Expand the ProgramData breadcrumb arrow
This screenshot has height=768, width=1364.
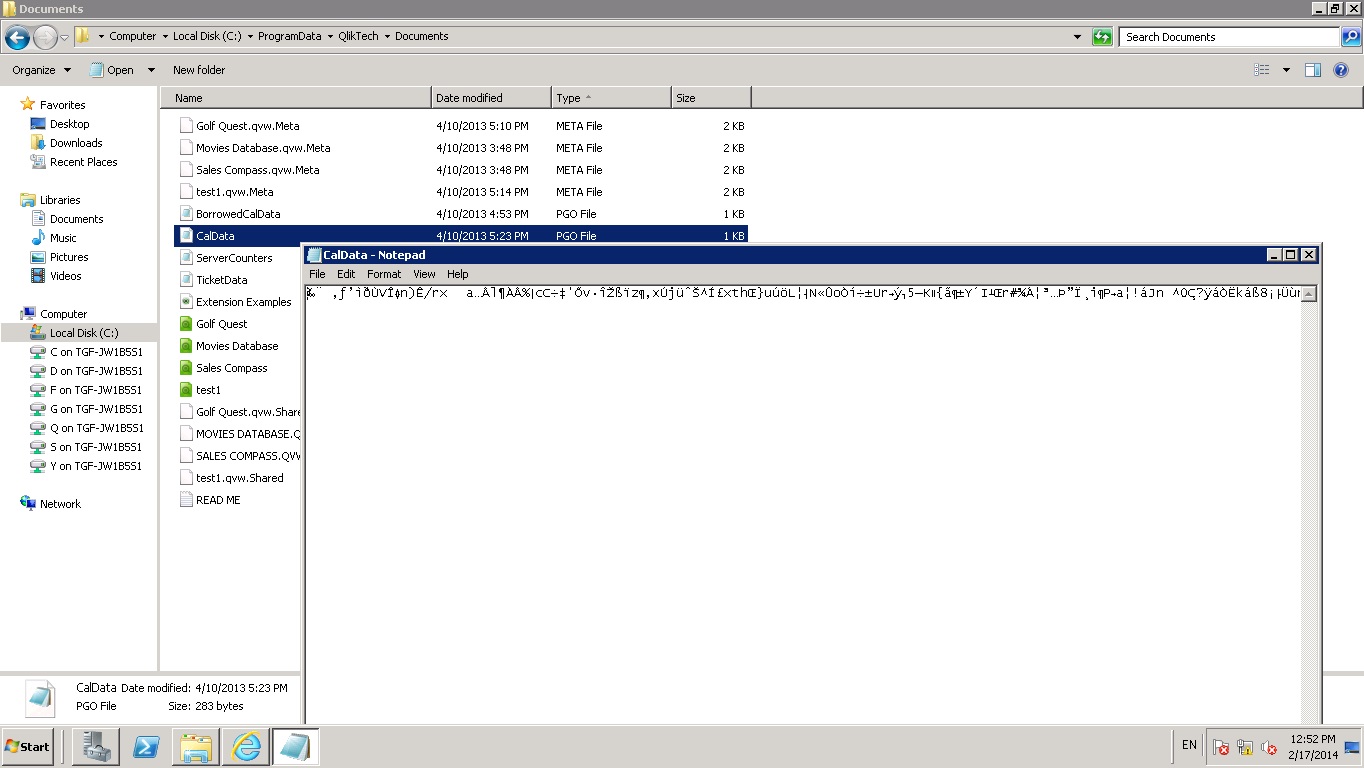(x=329, y=37)
